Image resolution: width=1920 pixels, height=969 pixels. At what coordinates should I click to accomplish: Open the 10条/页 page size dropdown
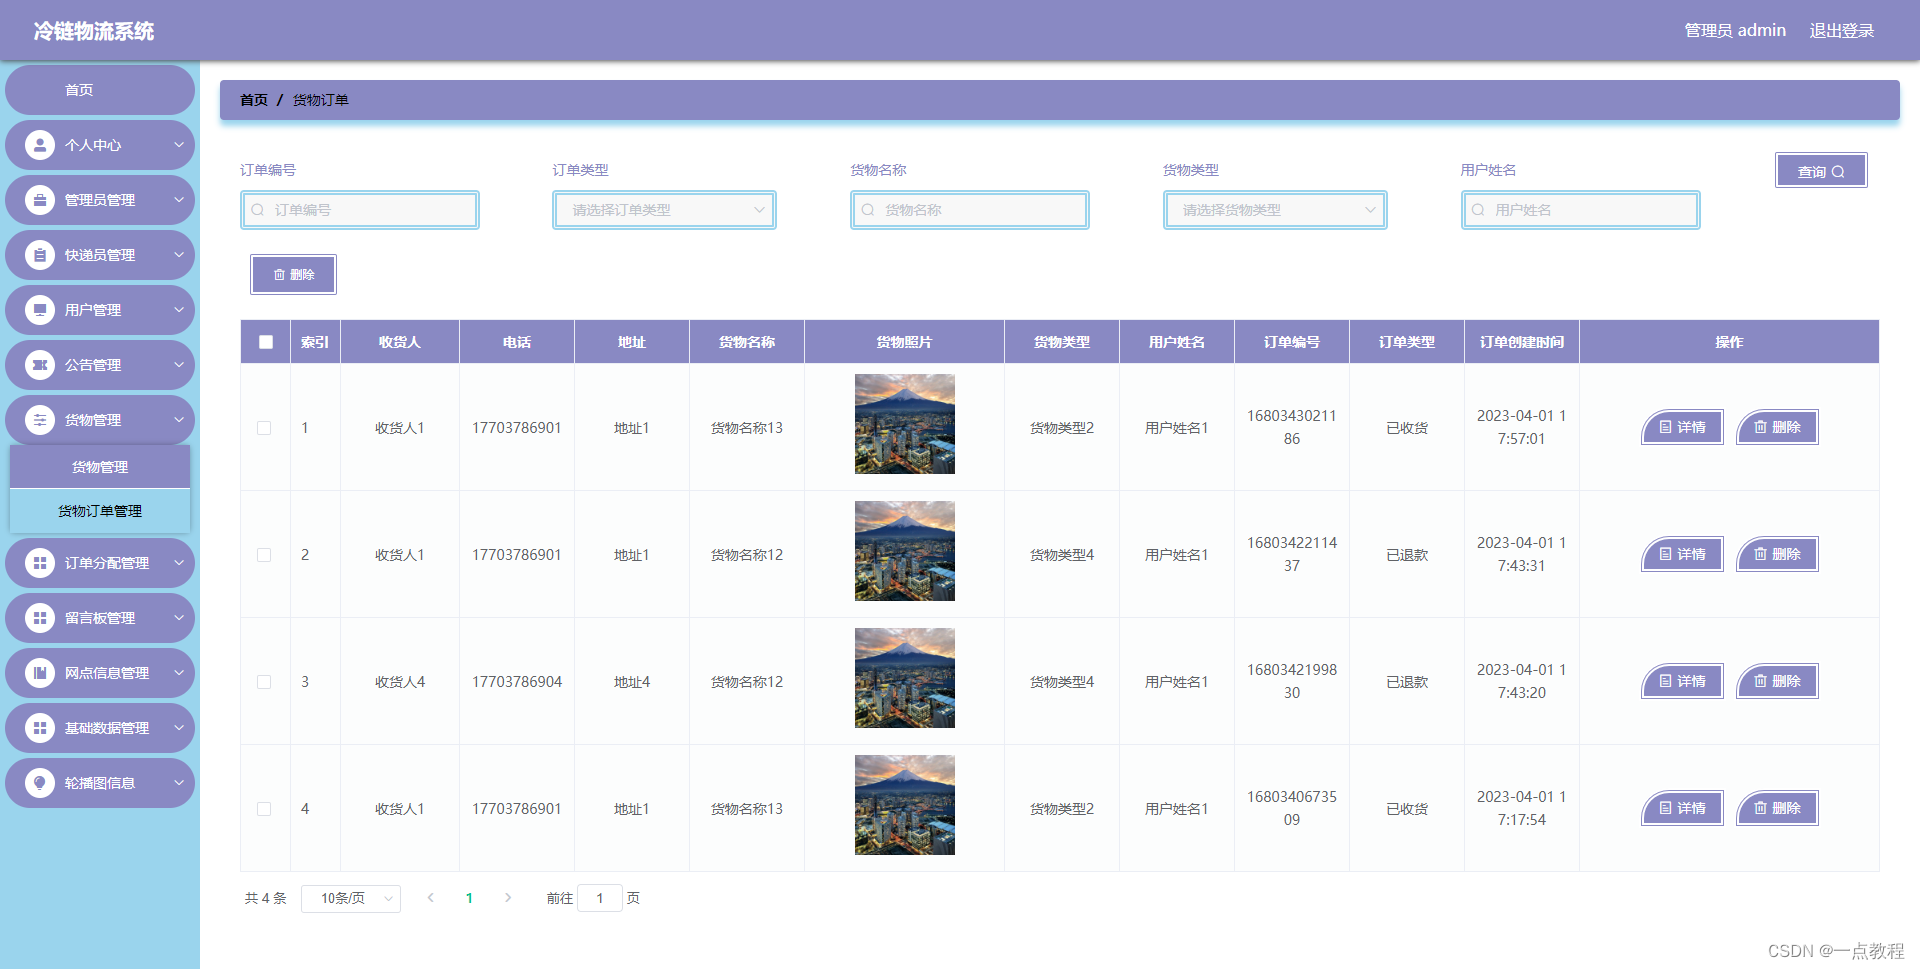coord(351,898)
